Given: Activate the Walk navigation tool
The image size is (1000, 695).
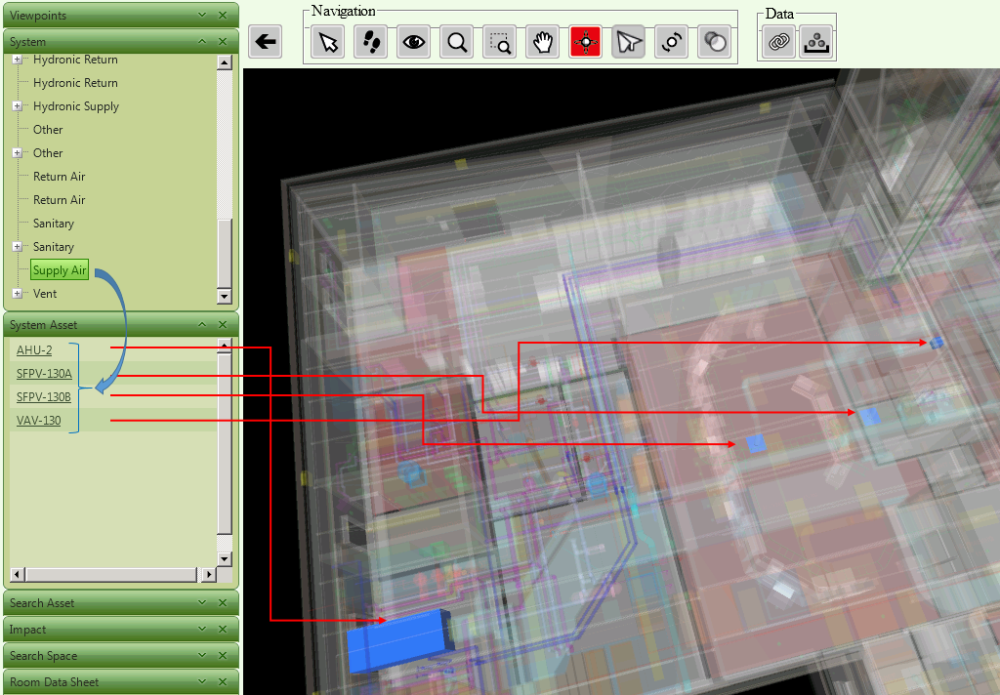Looking at the screenshot, I should (370, 42).
